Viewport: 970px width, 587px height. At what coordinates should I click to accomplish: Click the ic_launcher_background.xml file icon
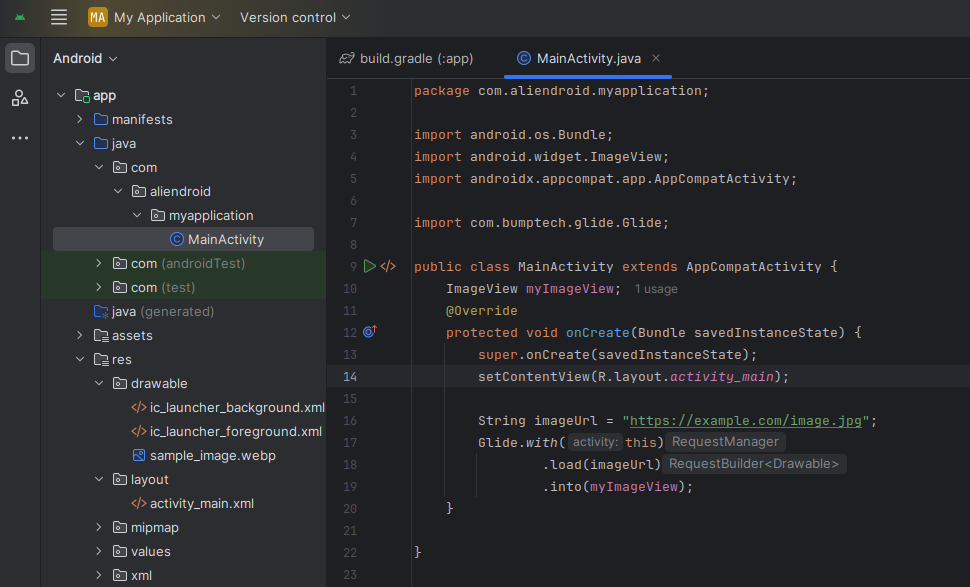point(139,408)
